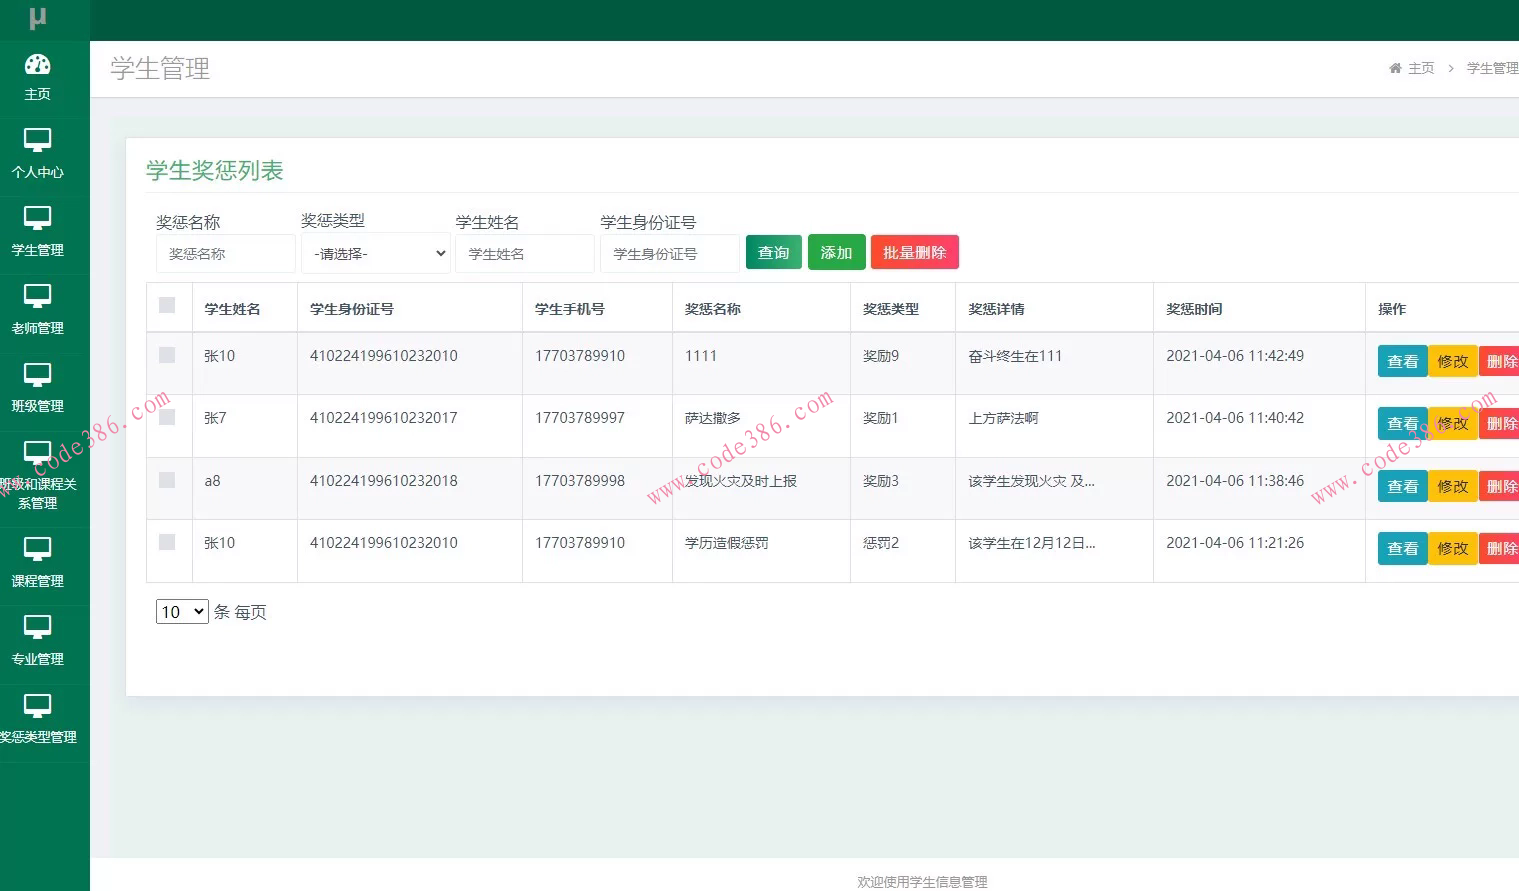Open 专业管理 sidebar icon
The image size is (1519, 891).
[37, 628]
